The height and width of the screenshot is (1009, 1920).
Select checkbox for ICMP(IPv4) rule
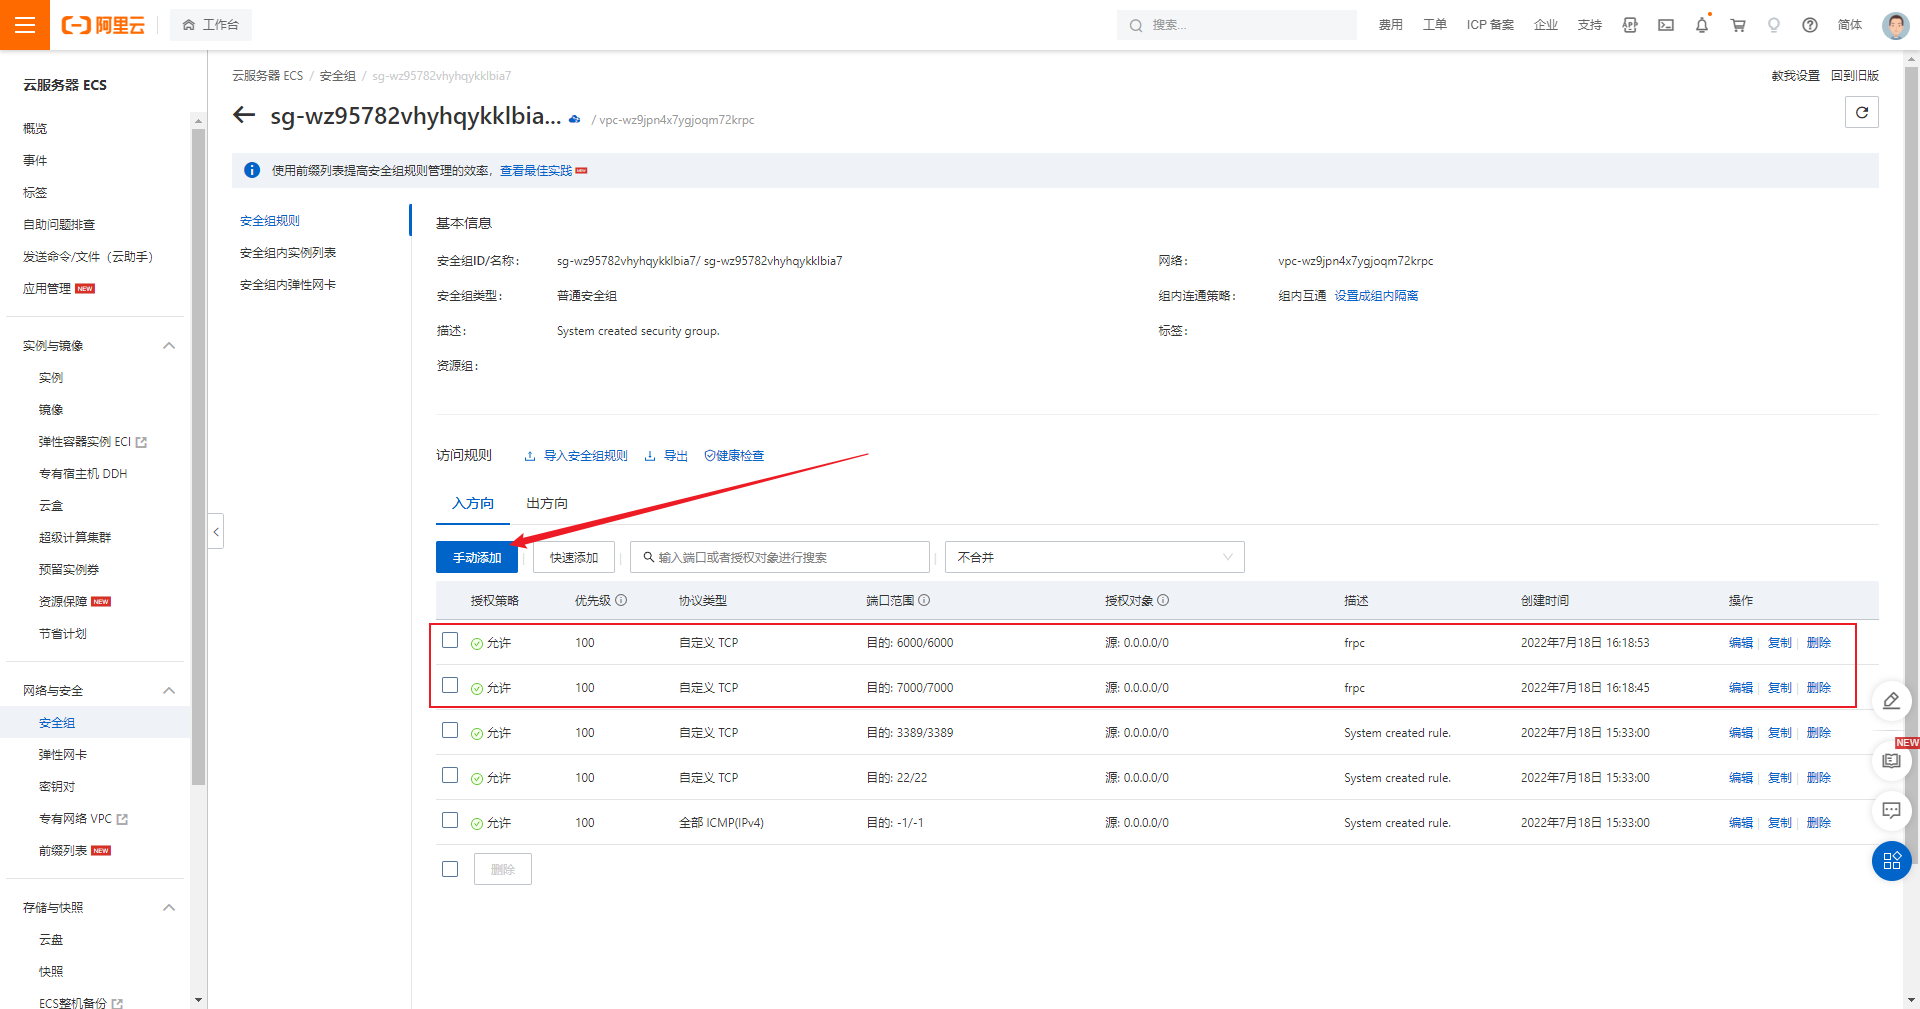tap(450, 820)
